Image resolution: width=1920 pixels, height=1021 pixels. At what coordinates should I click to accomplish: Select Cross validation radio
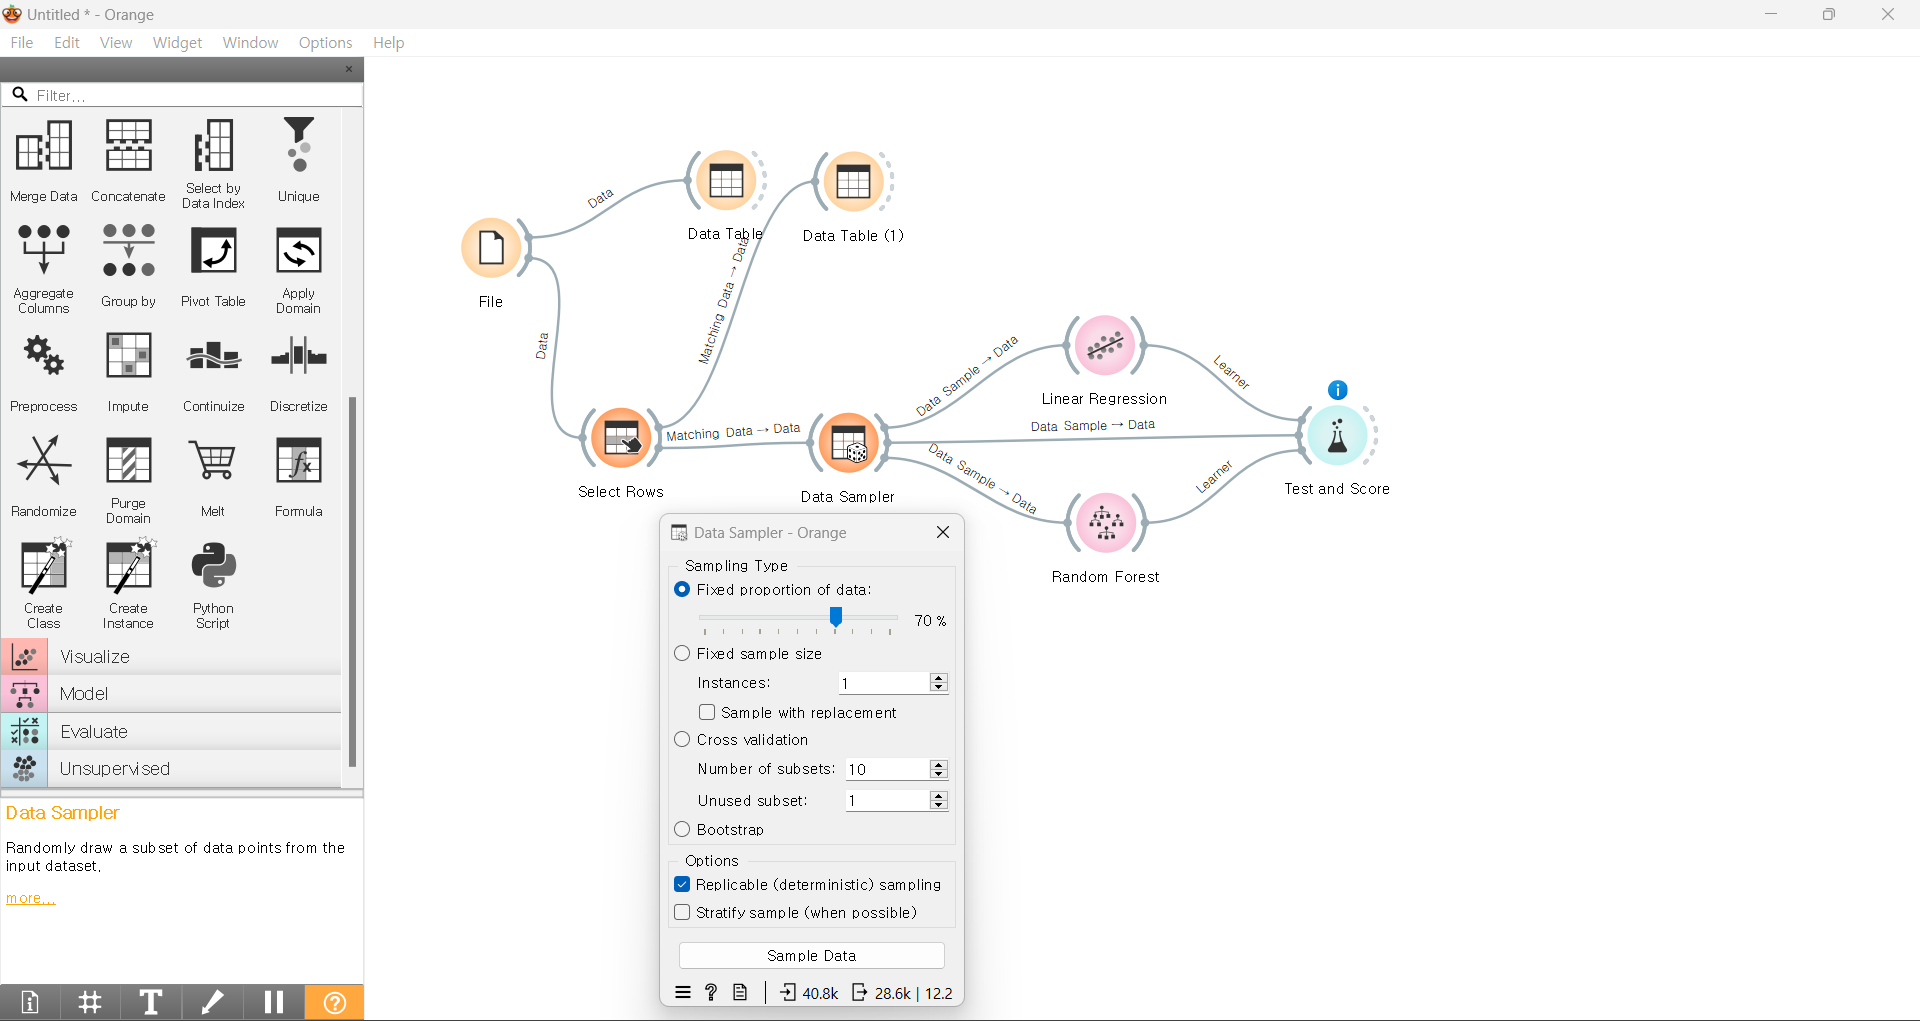(x=682, y=740)
